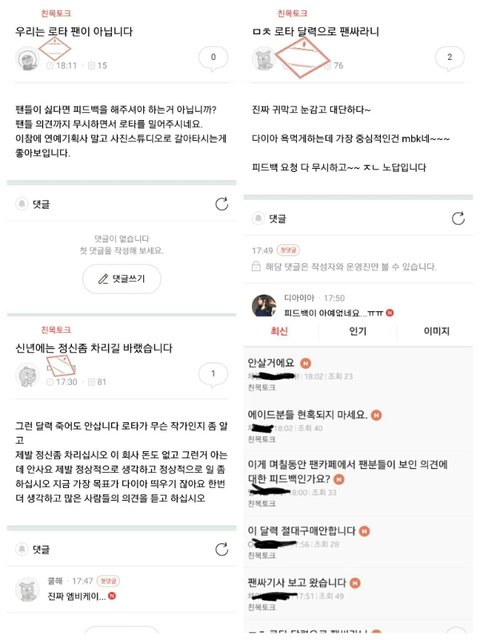Viewport: 480px width, 640px height.
Task: Open the post about 팬카페 피드백인가요
Action: coord(348,471)
